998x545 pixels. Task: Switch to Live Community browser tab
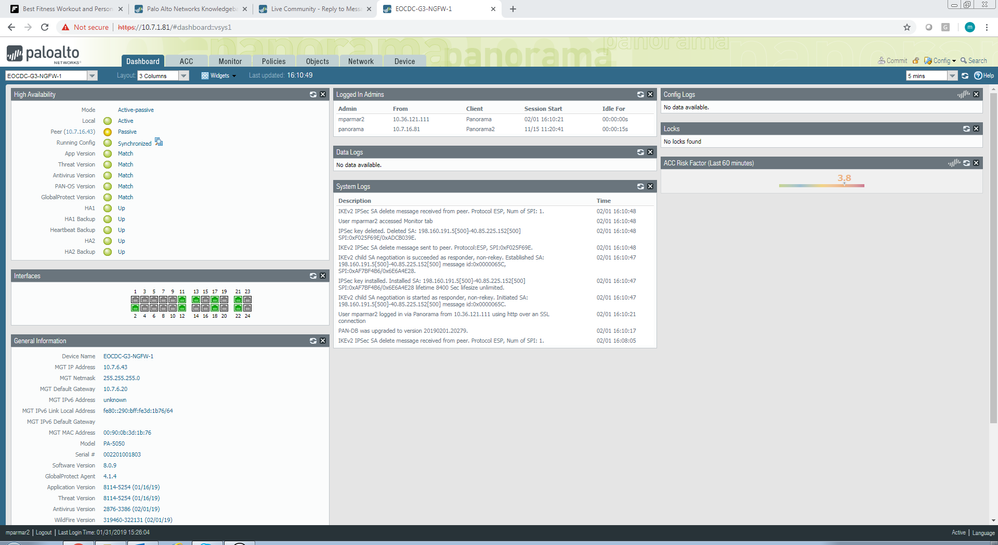[314, 9]
